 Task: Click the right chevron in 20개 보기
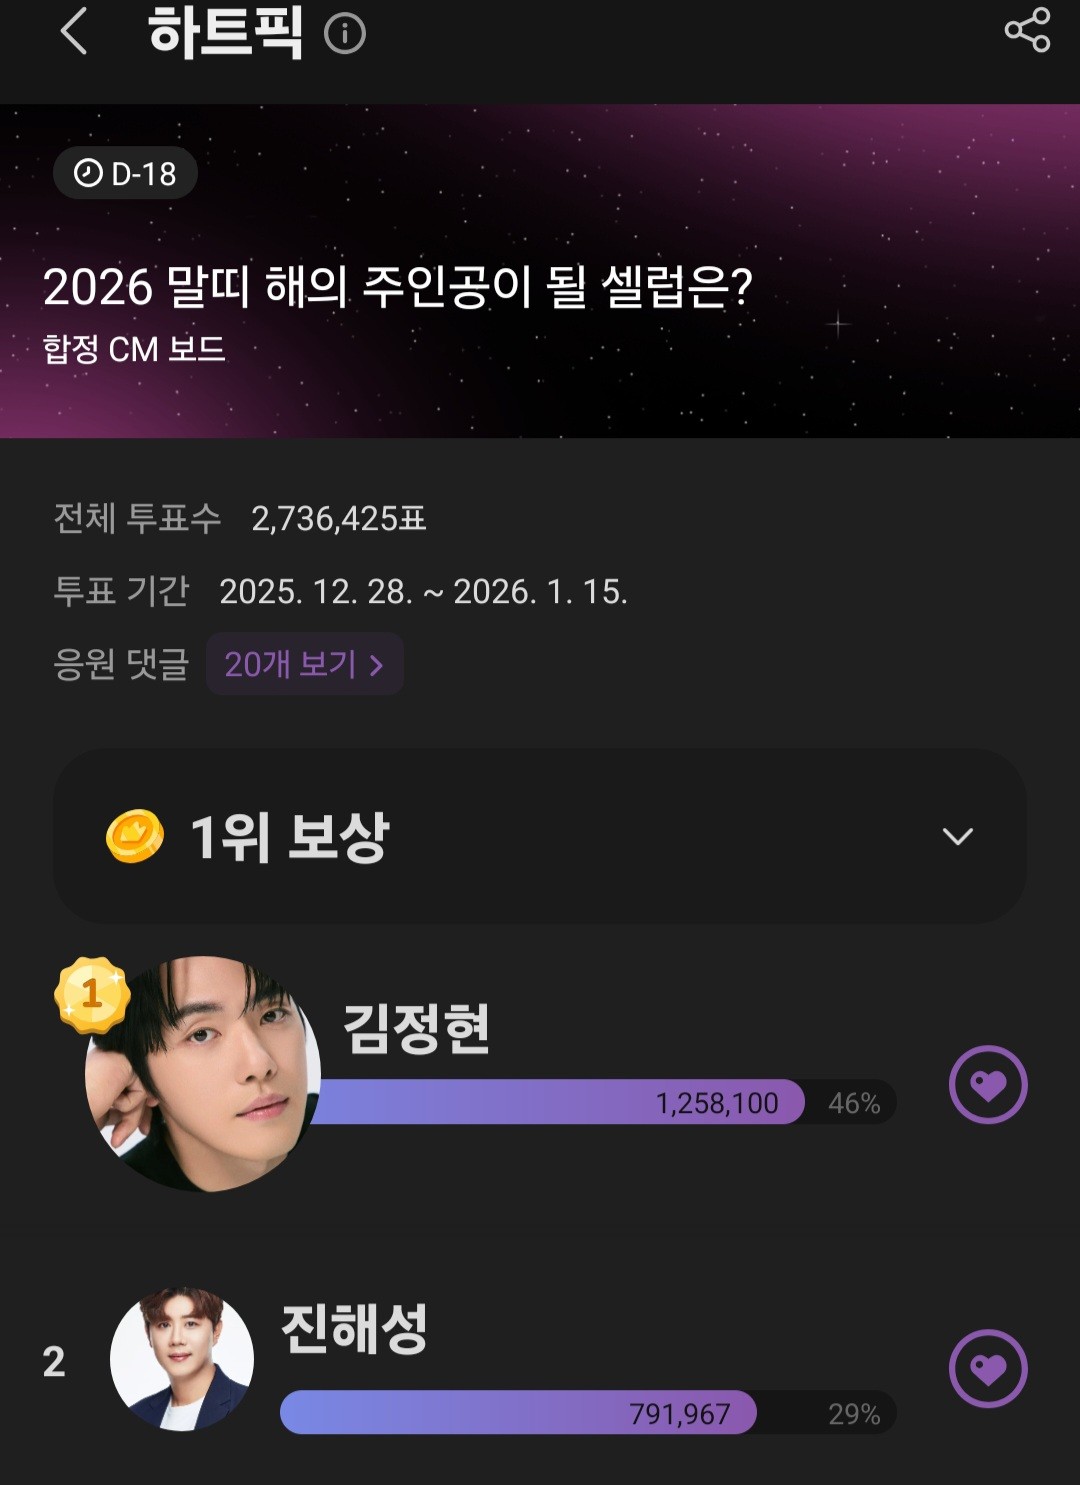coord(377,665)
